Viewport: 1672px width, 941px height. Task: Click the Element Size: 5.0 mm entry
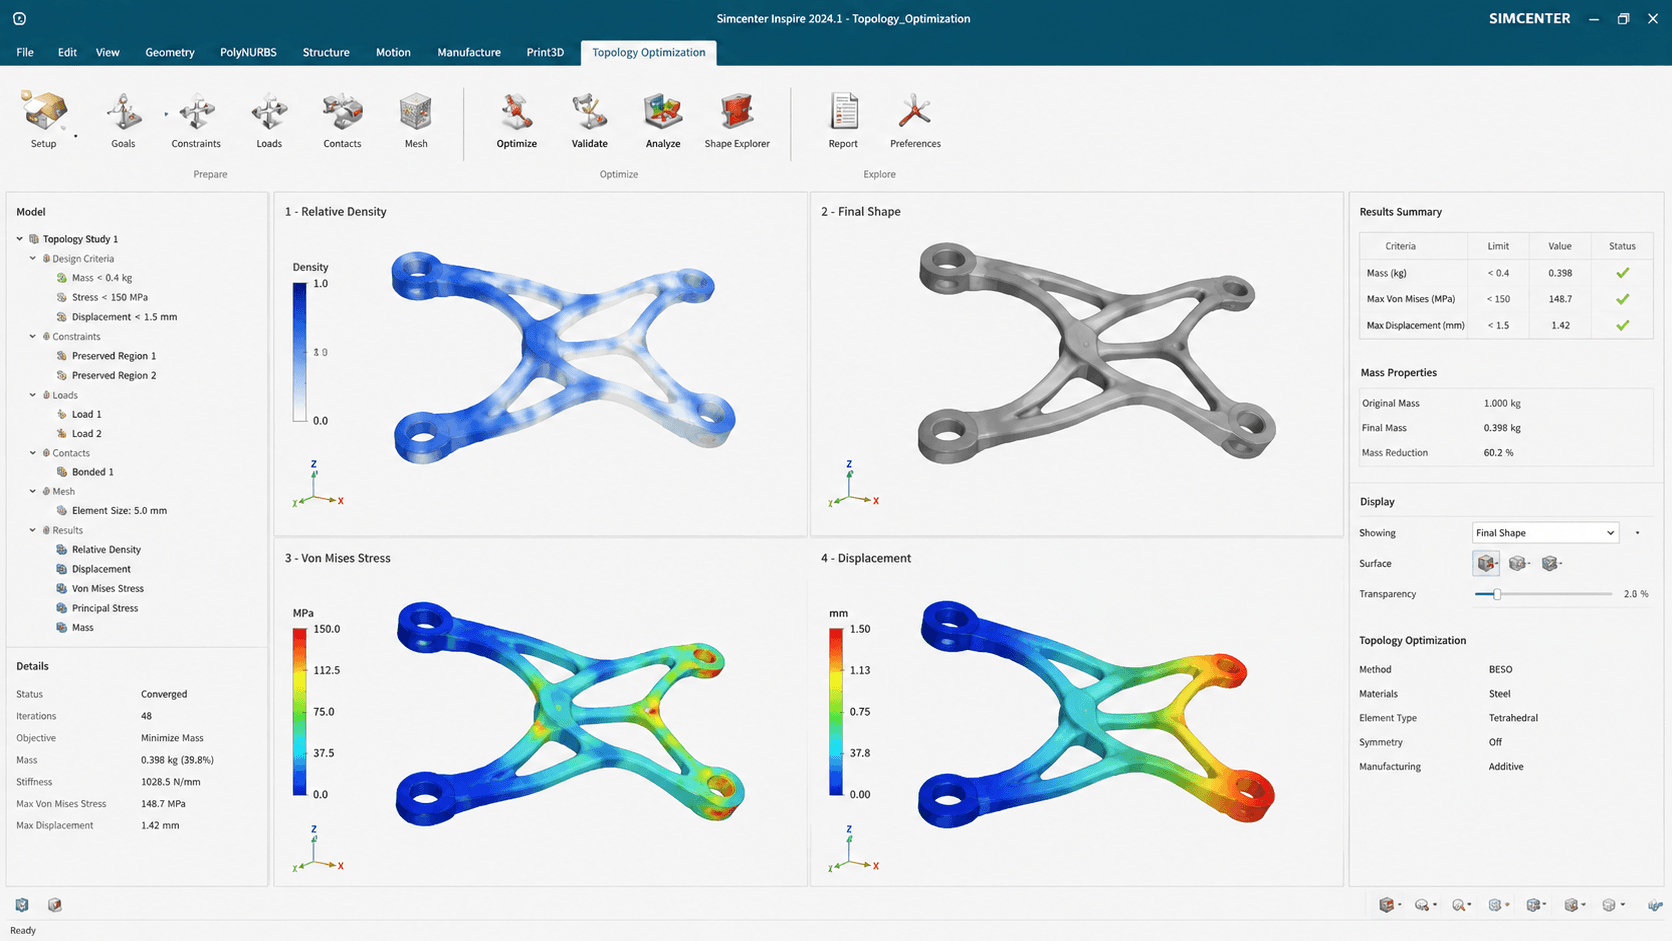119,510
